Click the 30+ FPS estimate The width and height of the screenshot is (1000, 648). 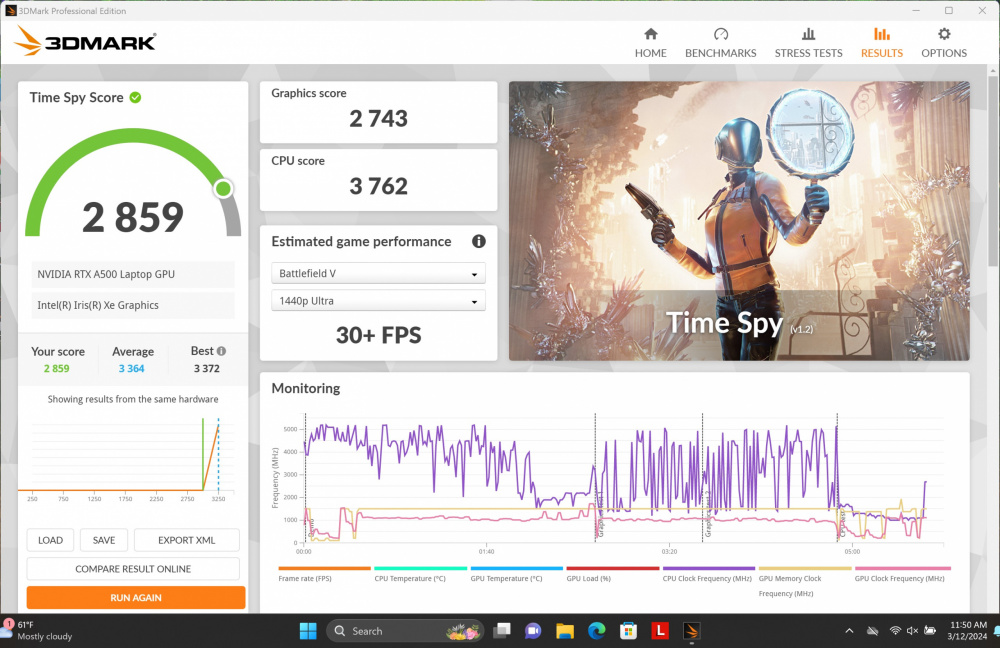(x=378, y=335)
